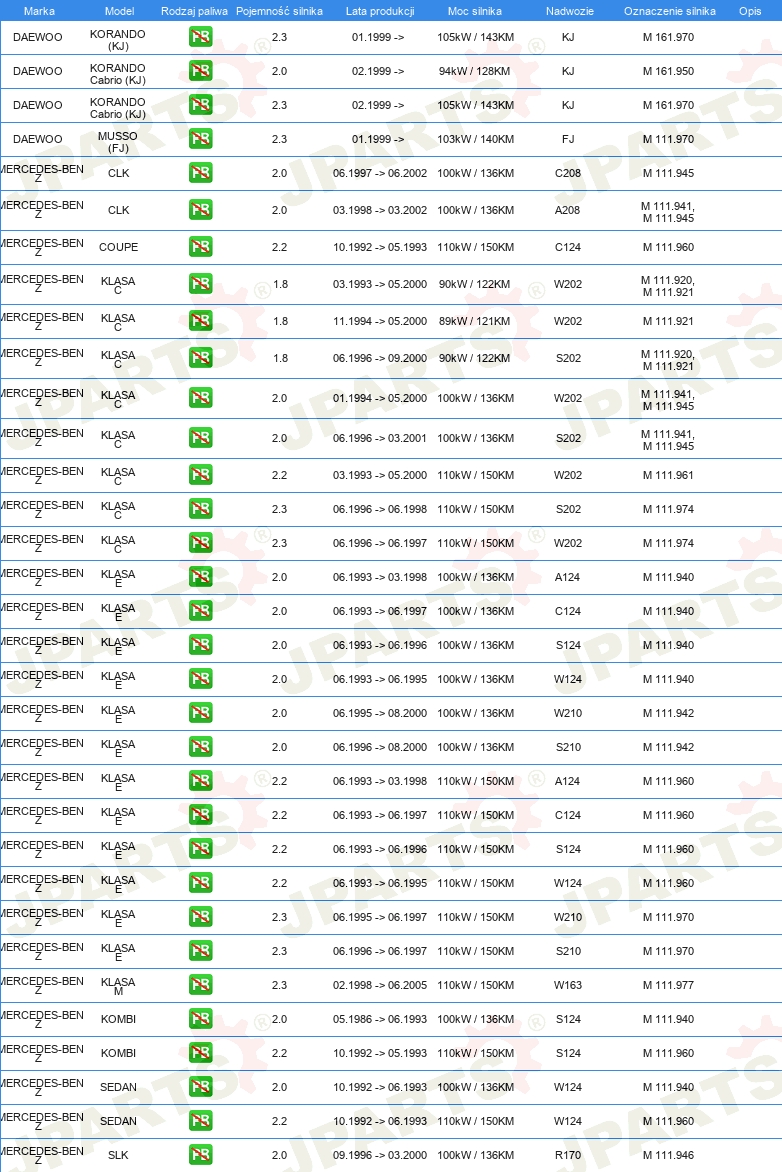Click the fuel icon for KLASA C 1.8 S202

200,358
